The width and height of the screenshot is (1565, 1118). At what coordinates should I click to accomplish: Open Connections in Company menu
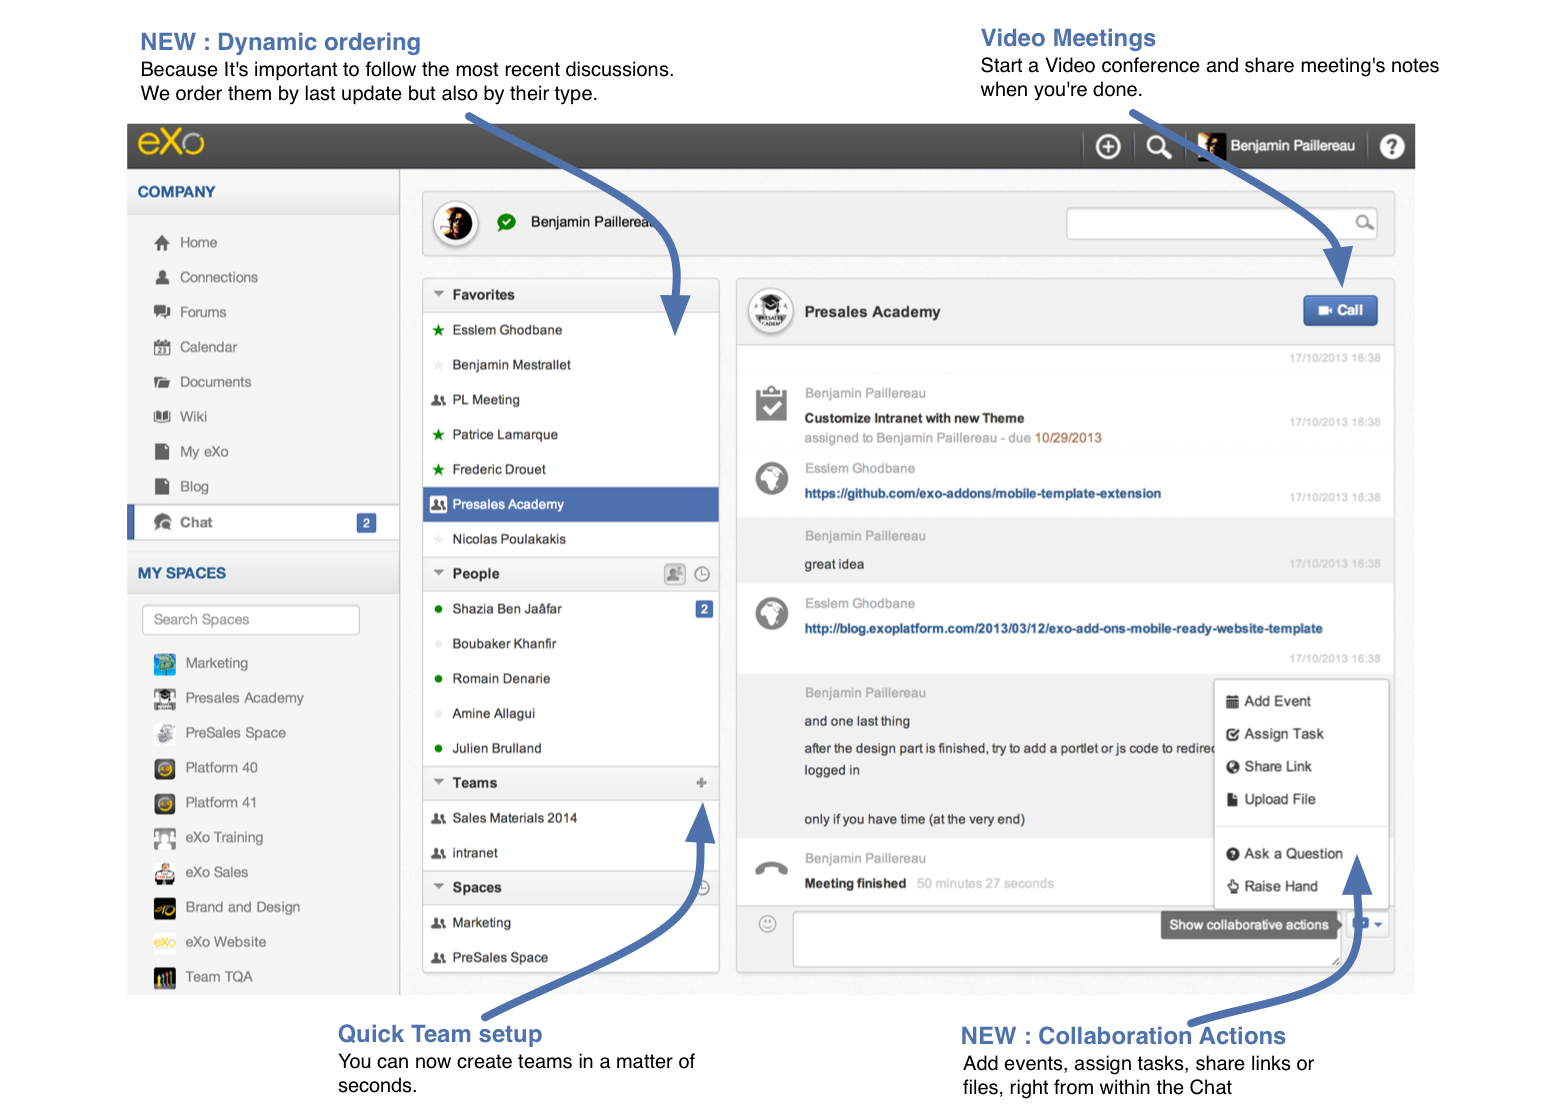(x=218, y=278)
